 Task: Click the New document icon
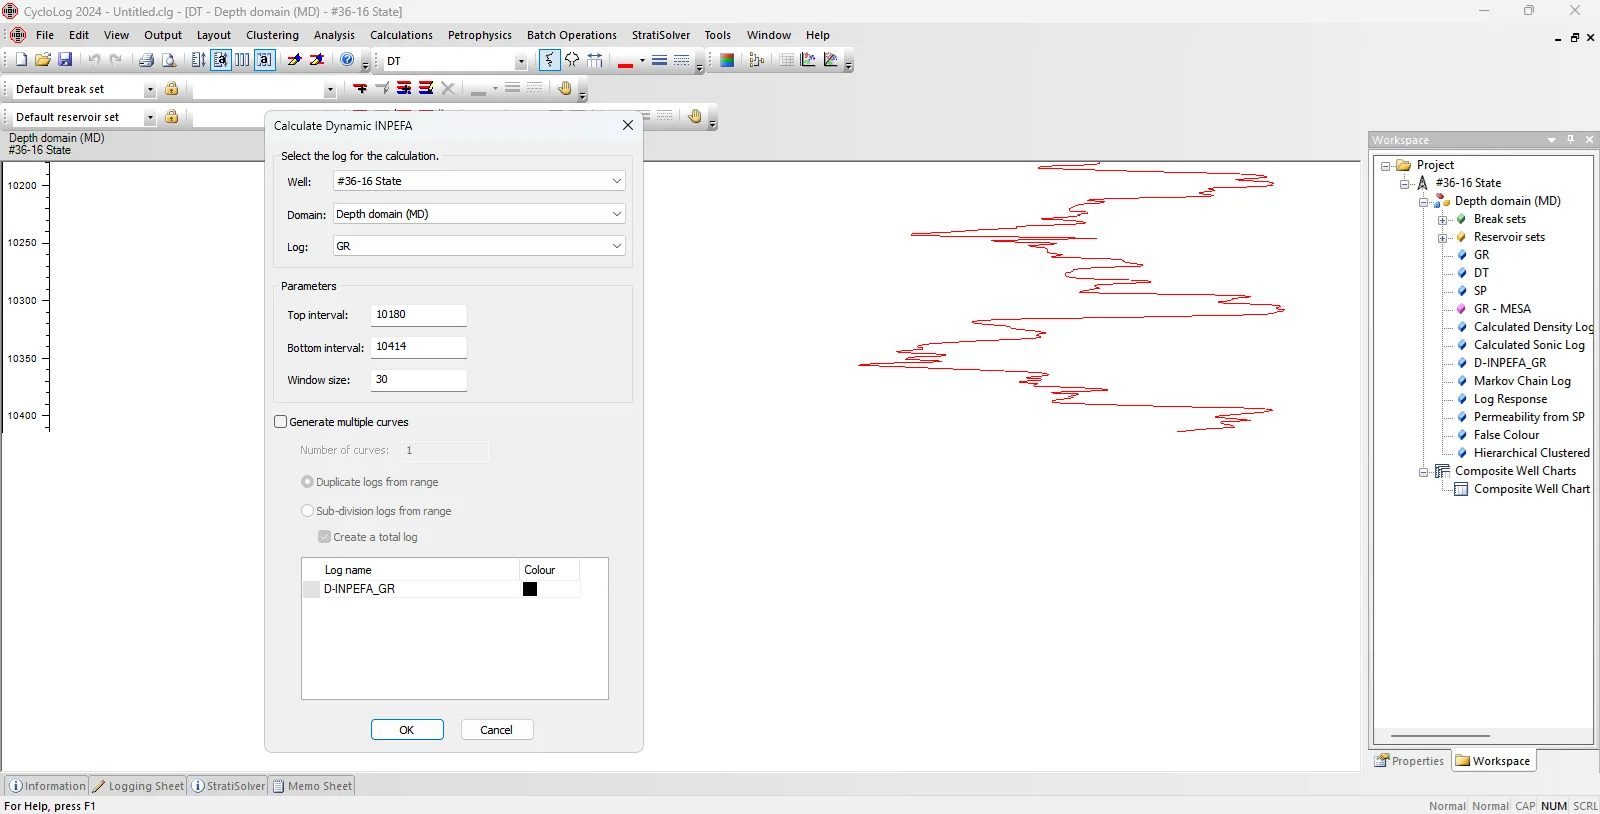point(21,60)
